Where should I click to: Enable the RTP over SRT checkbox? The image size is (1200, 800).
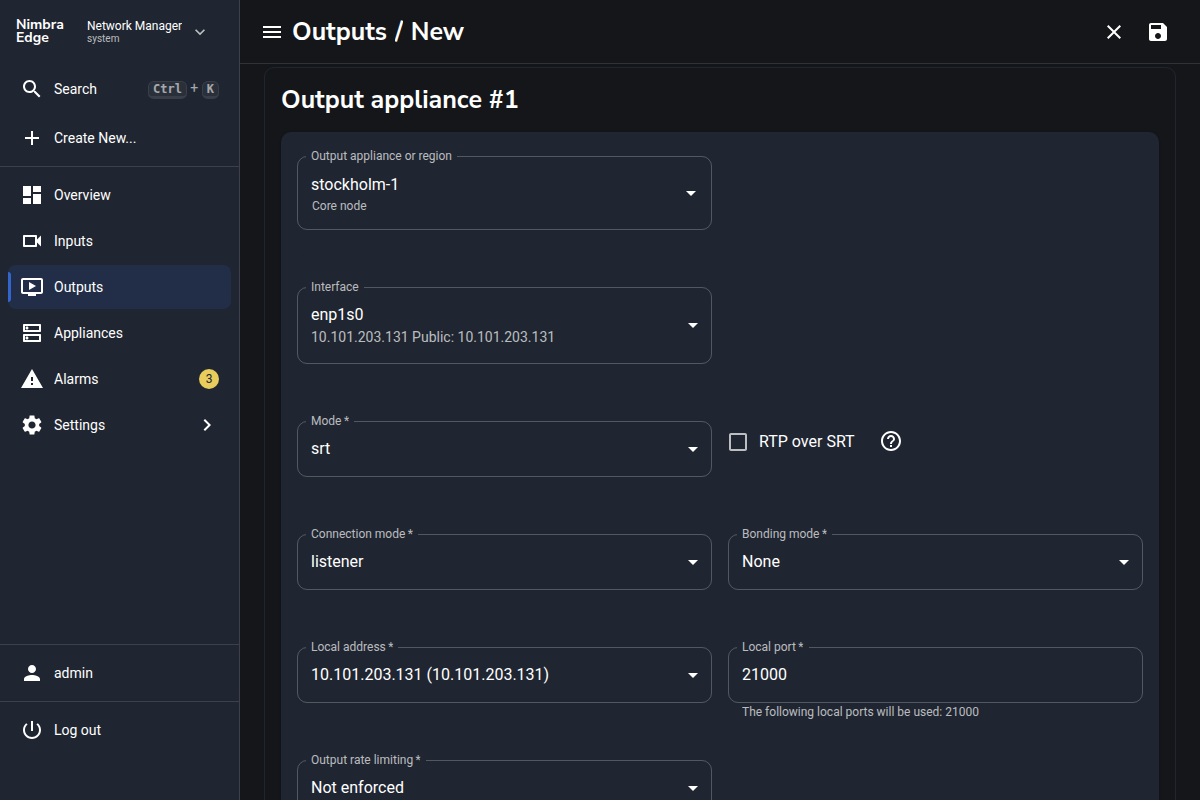point(738,442)
